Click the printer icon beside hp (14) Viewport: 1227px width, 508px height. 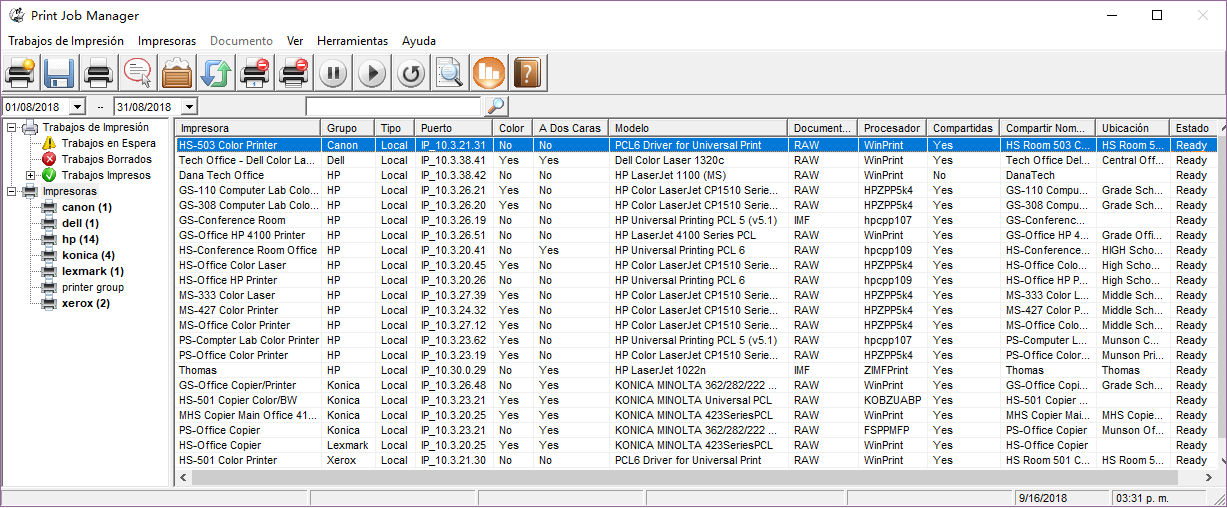[49, 239]
